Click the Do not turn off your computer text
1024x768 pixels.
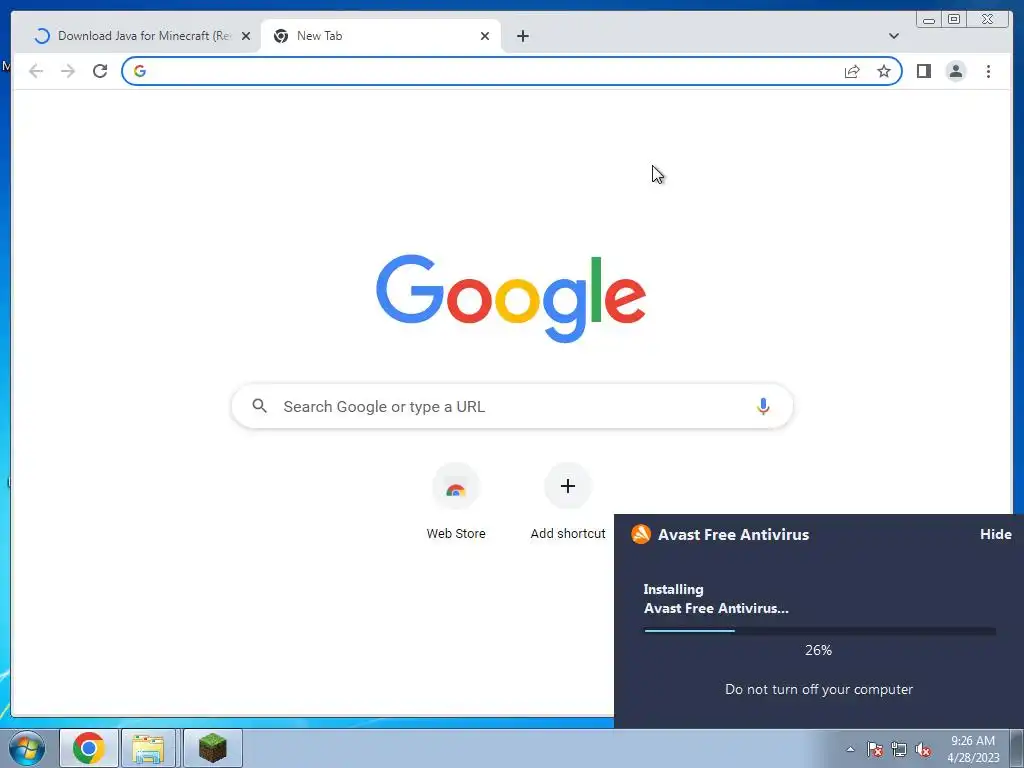tap(819, 690)
